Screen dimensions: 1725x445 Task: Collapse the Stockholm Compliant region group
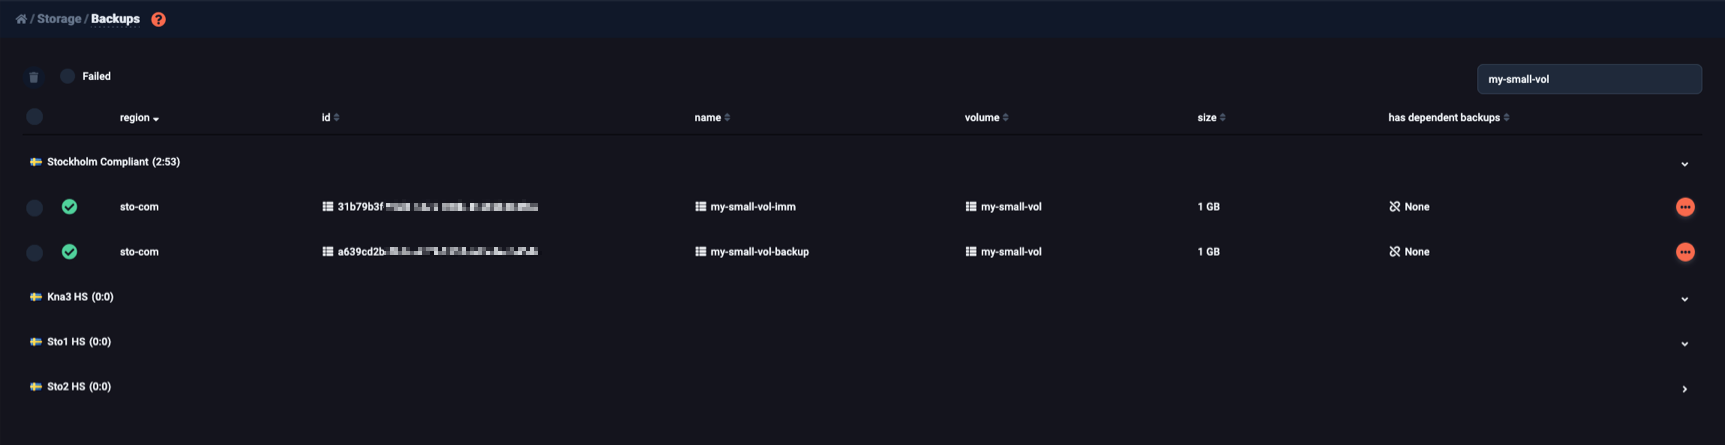1684,164
